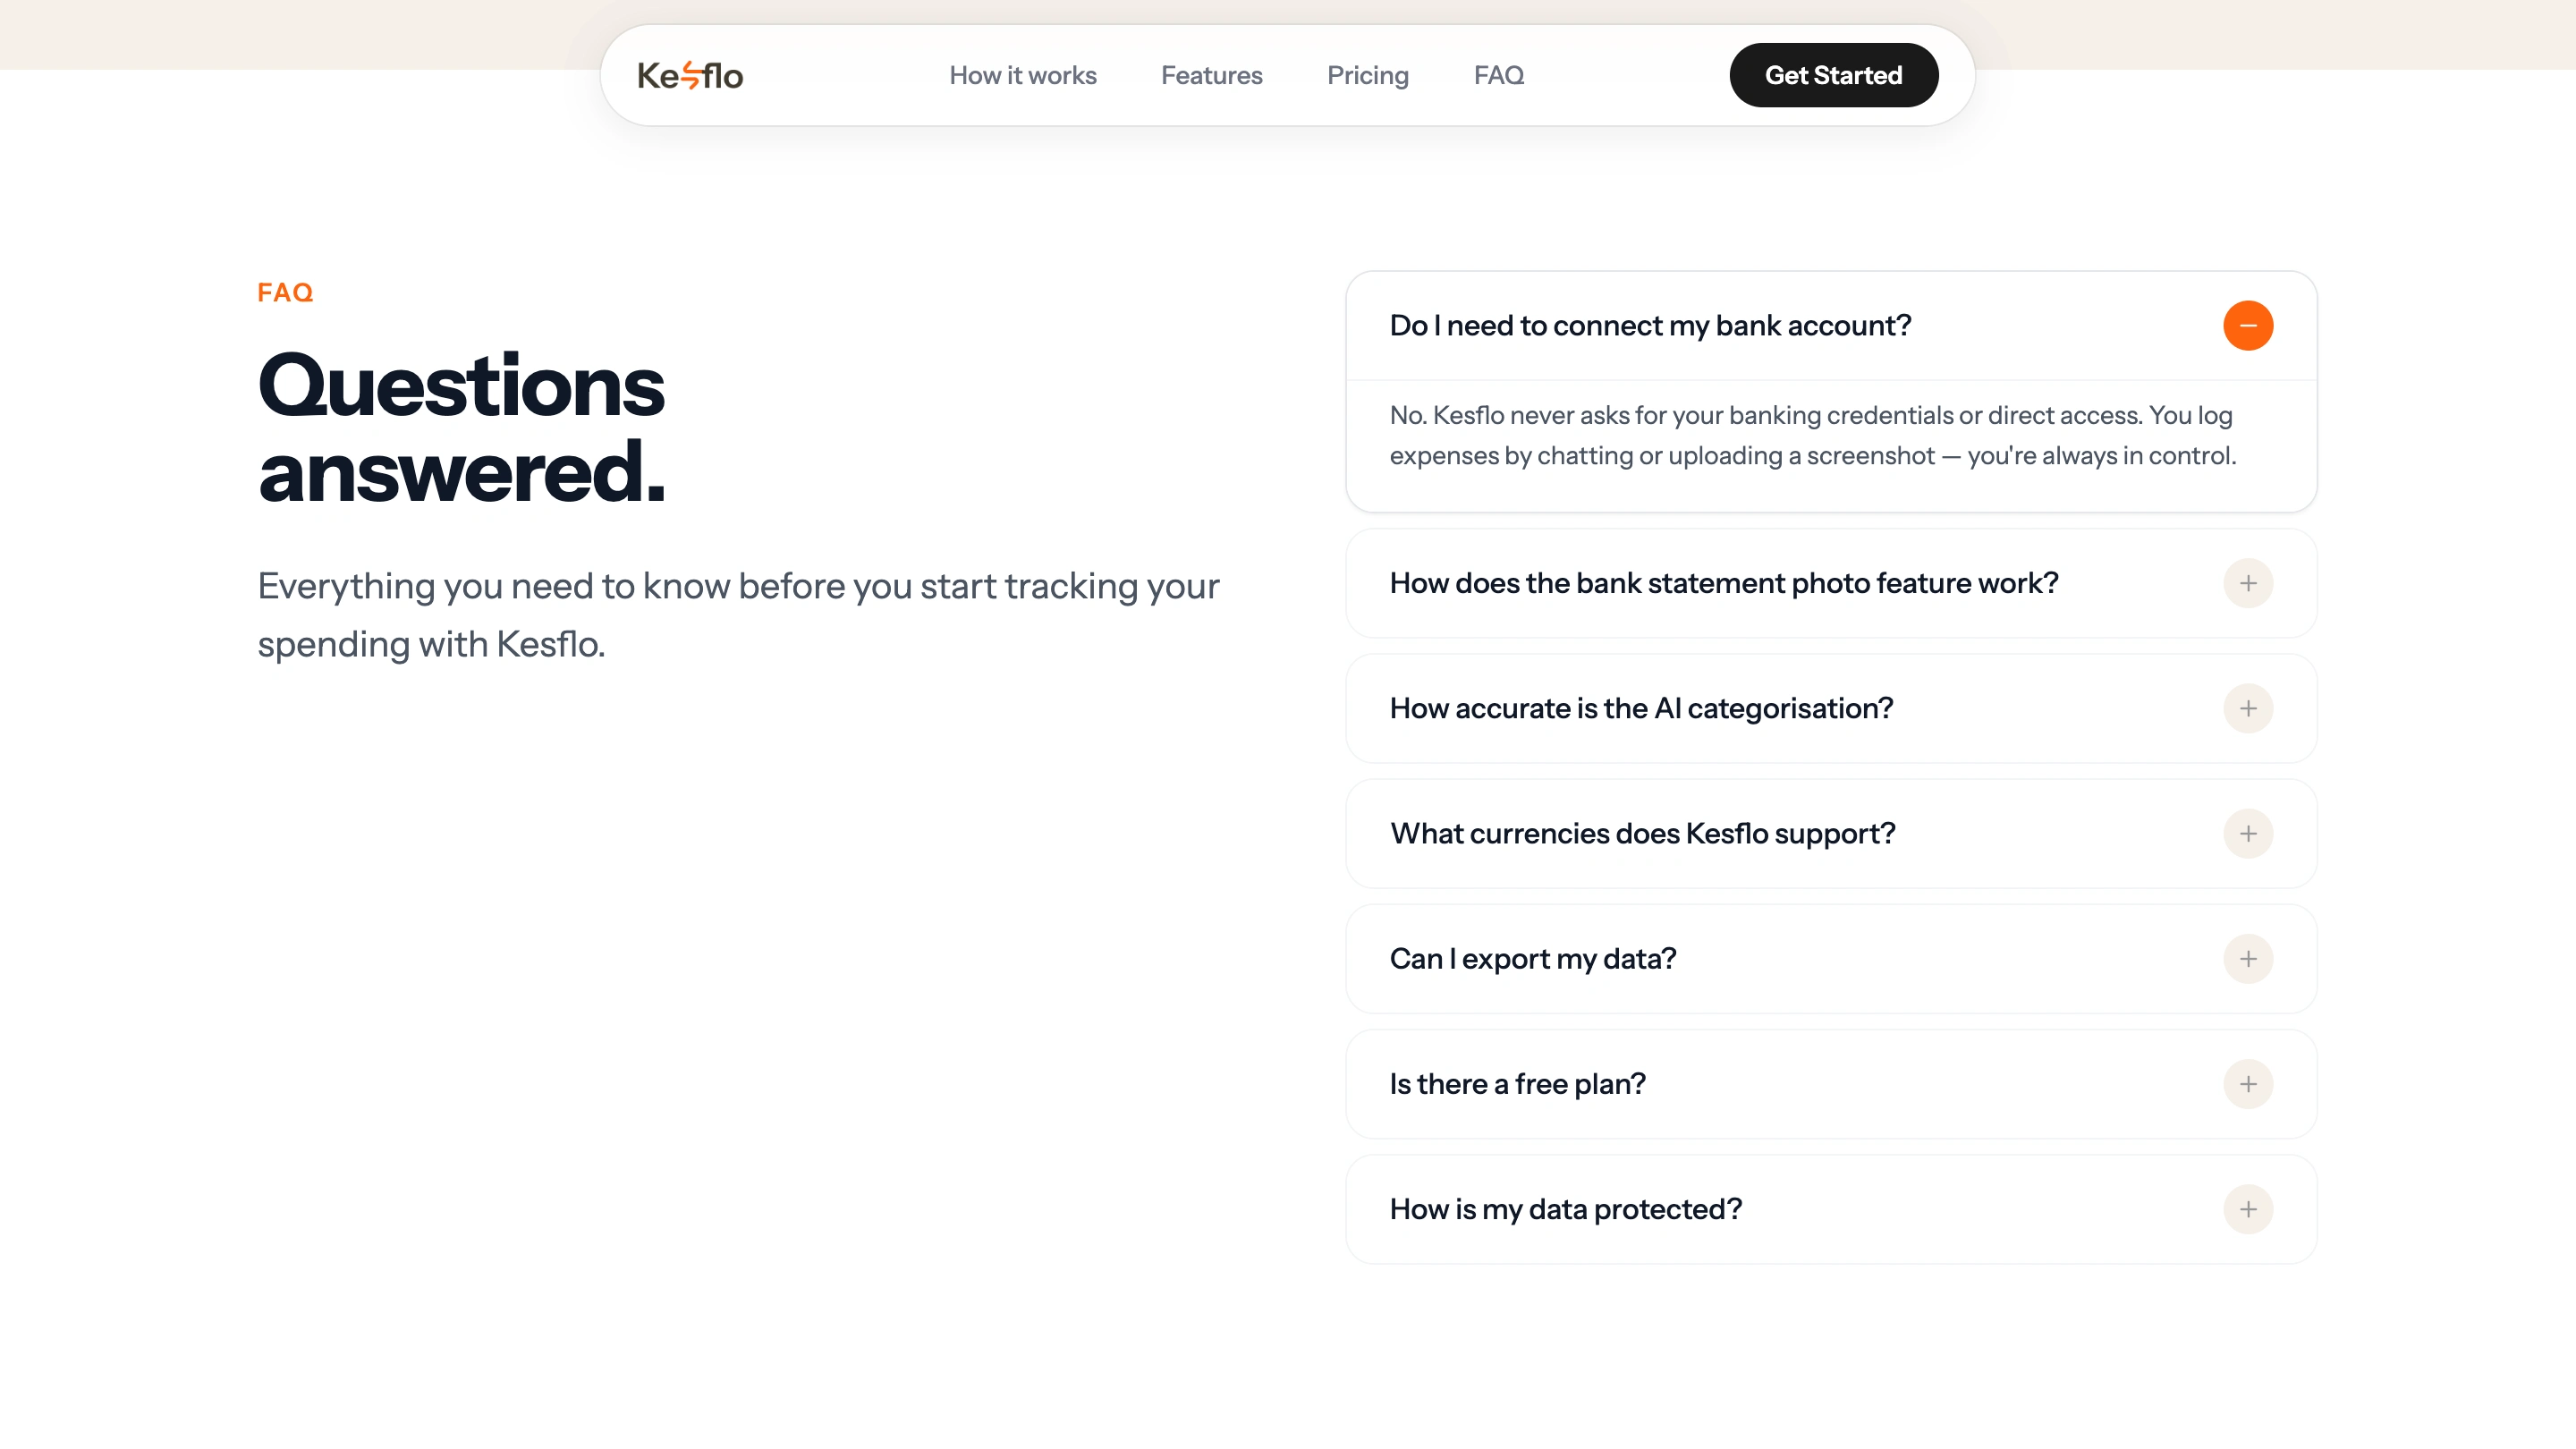
Task: Navigate to Pricing in the navbar
Action: click(x=1367, y=75)
